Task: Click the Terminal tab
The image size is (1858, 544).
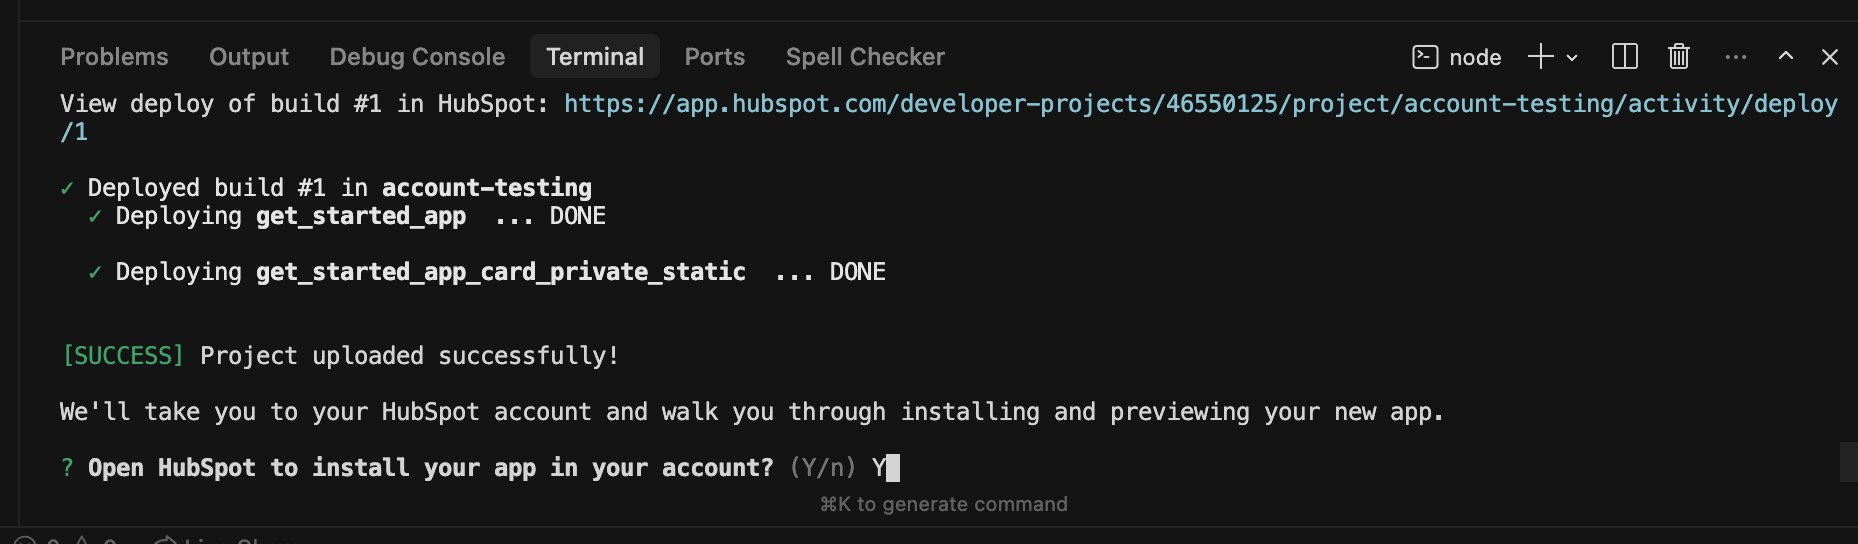Action: [595, 57]
